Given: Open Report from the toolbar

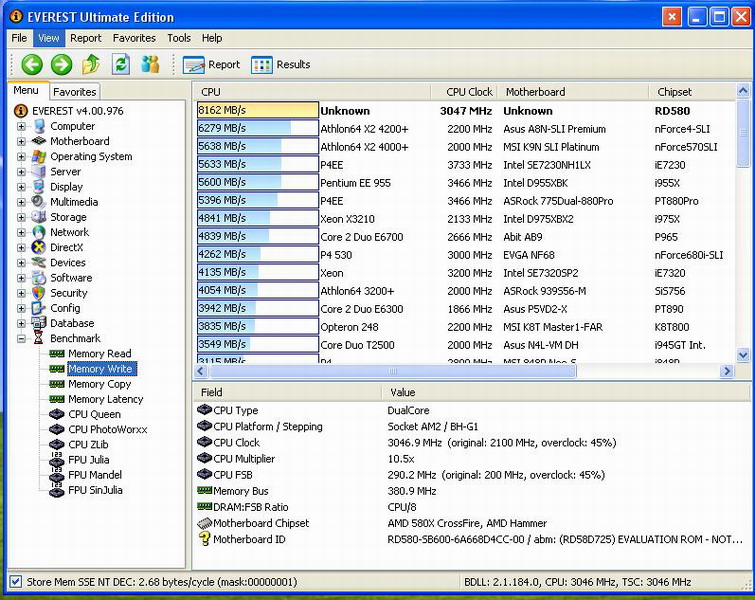Looking at the screenshot, I should [x=211, y=65].
